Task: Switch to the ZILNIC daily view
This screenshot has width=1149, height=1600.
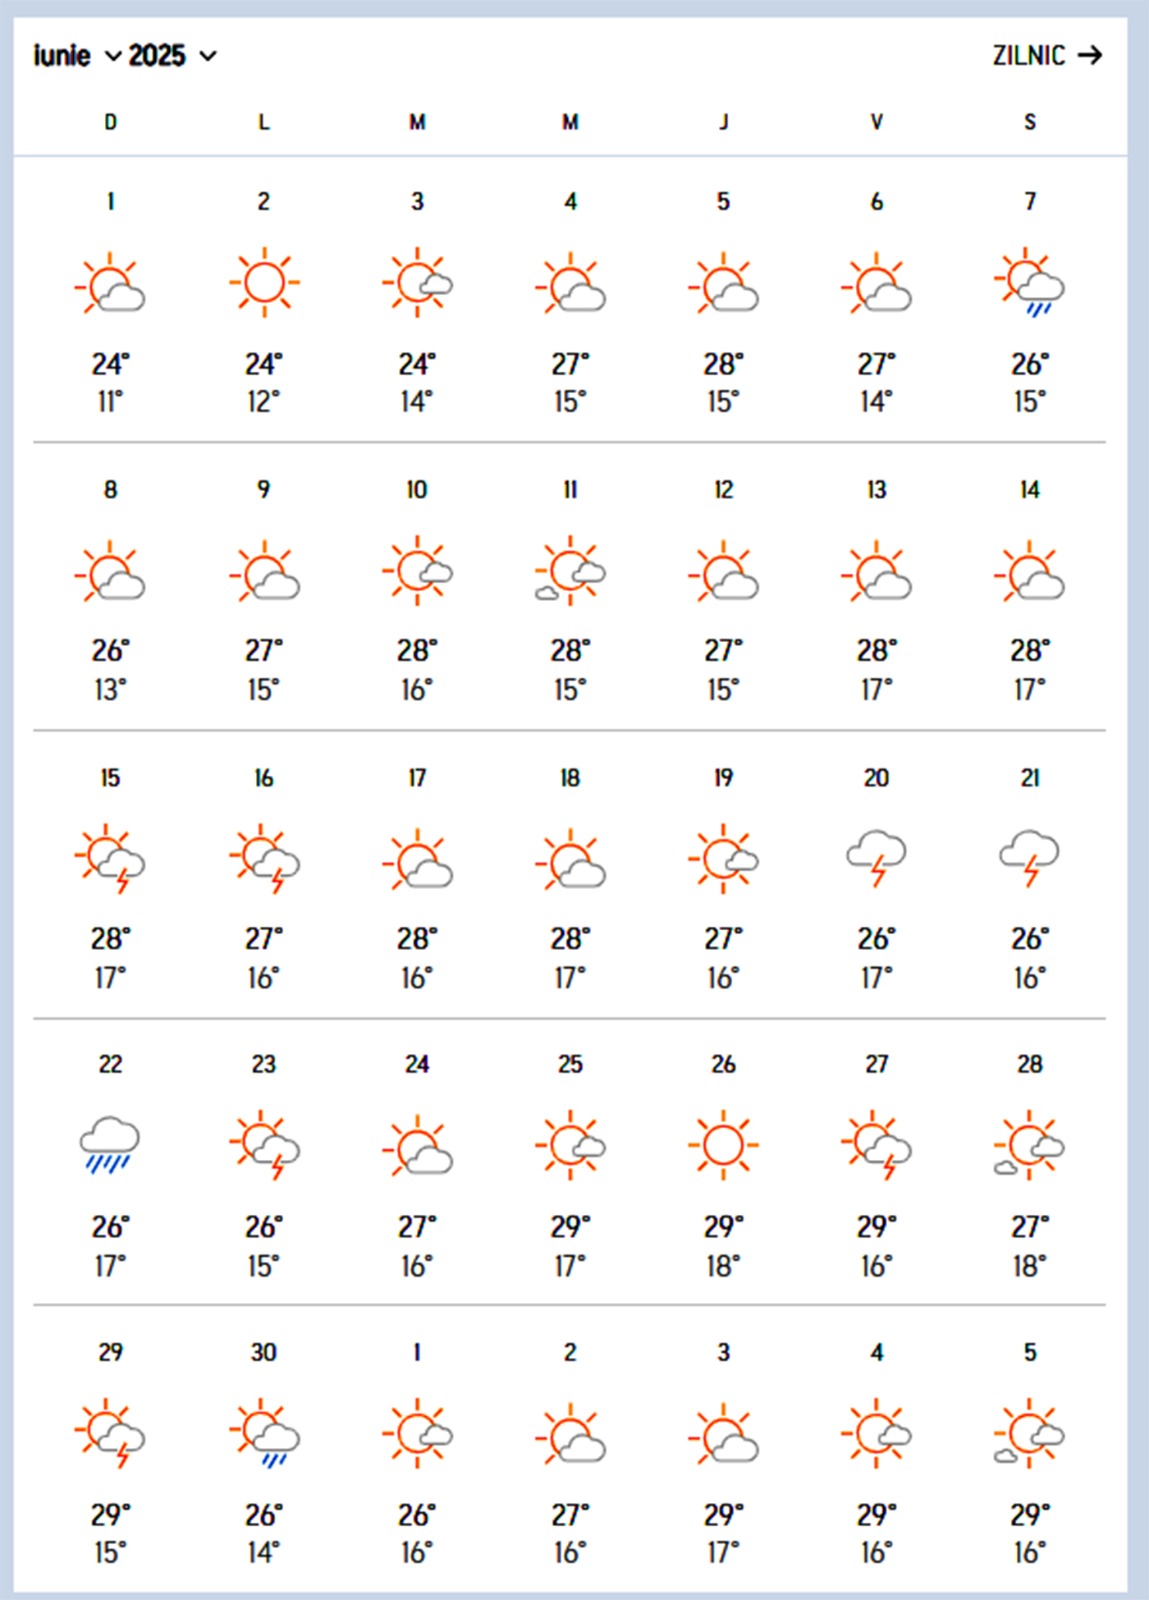Action: tap(1029, 56)
